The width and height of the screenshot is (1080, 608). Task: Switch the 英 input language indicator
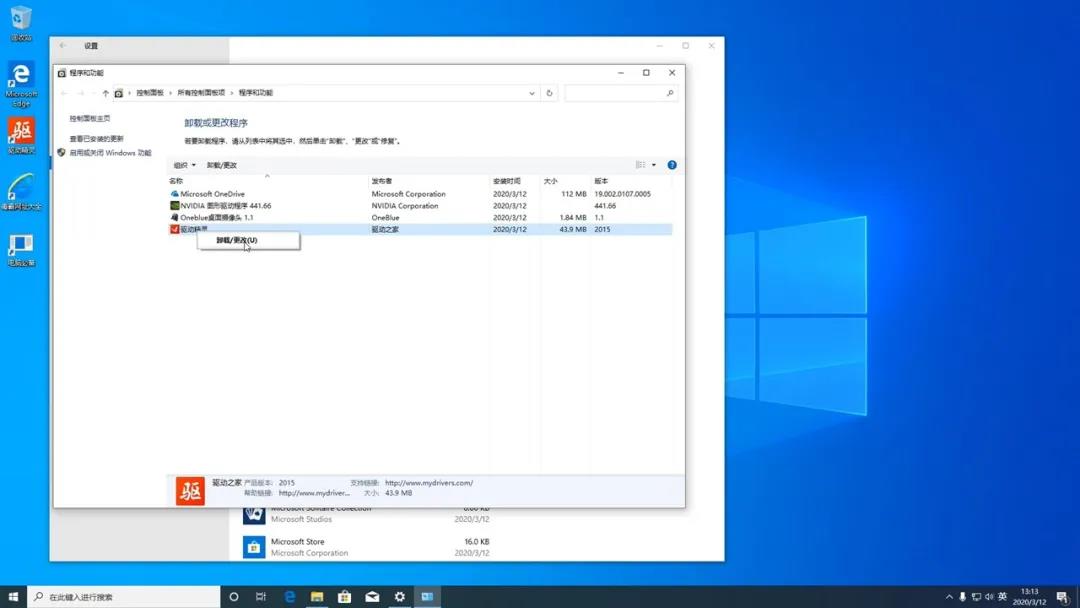(1003, 596)
